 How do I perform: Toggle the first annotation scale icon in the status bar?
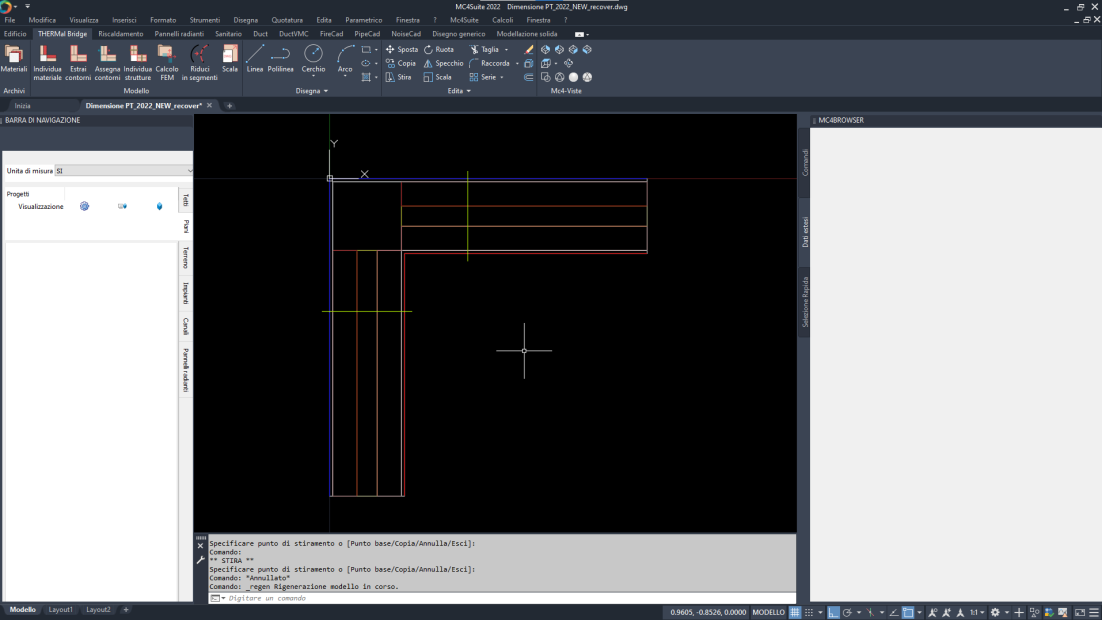pos(933,612)
